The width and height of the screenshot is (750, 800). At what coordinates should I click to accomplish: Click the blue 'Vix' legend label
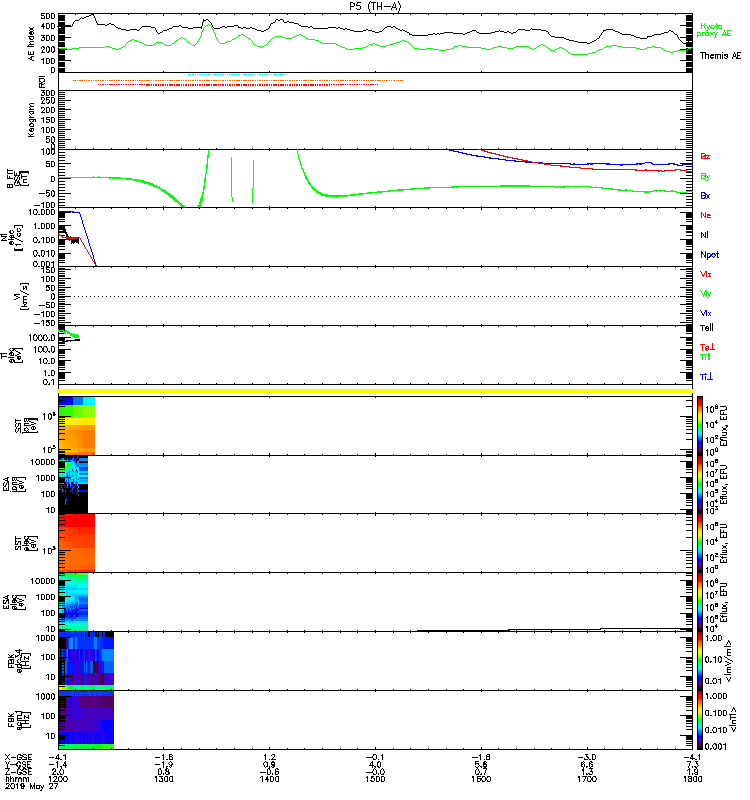click(706, 313)
